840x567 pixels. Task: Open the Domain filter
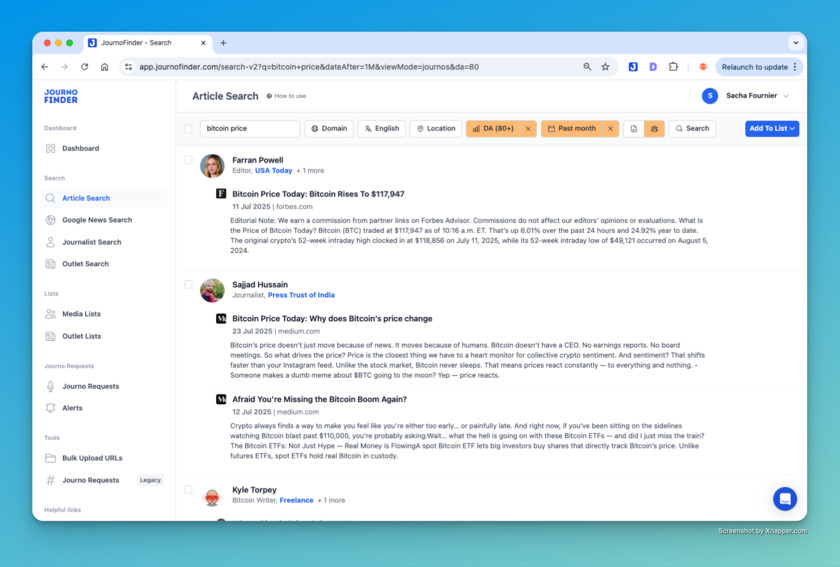coord(329,129)
